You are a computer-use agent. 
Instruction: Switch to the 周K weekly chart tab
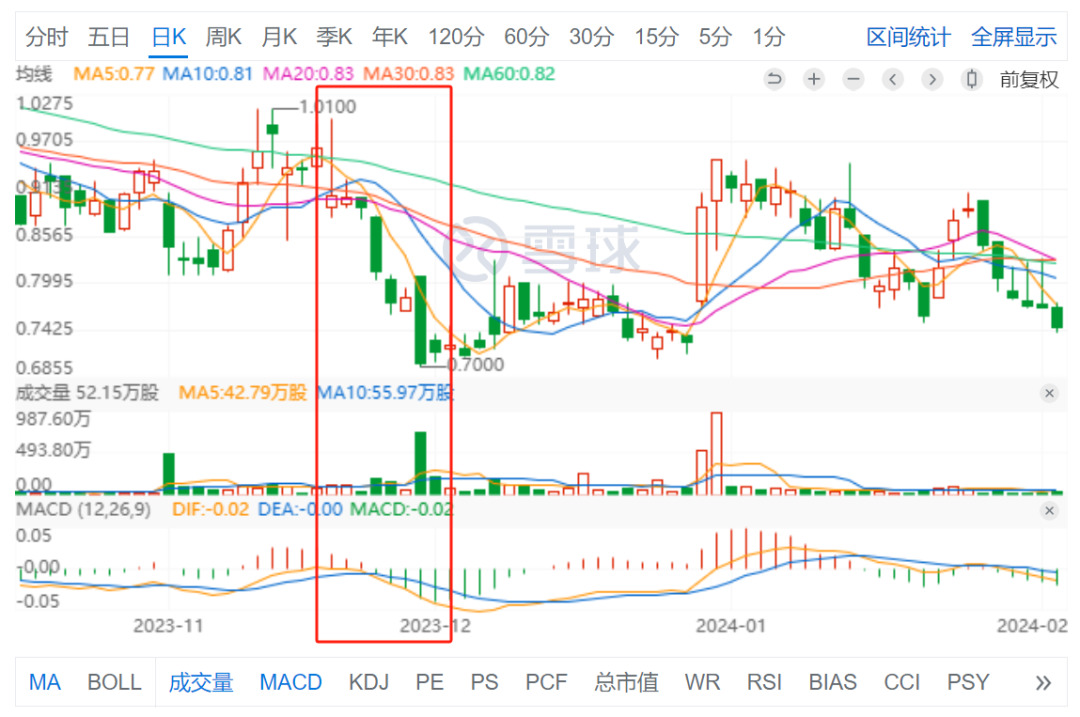click(x=224, y=37)
